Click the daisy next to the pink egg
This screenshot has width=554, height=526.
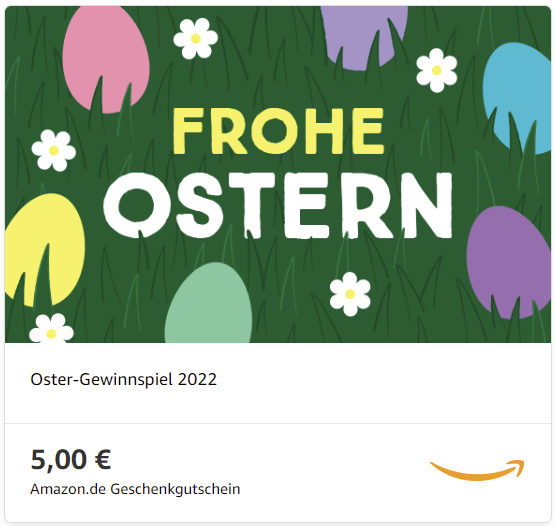(x=195, y=39)
